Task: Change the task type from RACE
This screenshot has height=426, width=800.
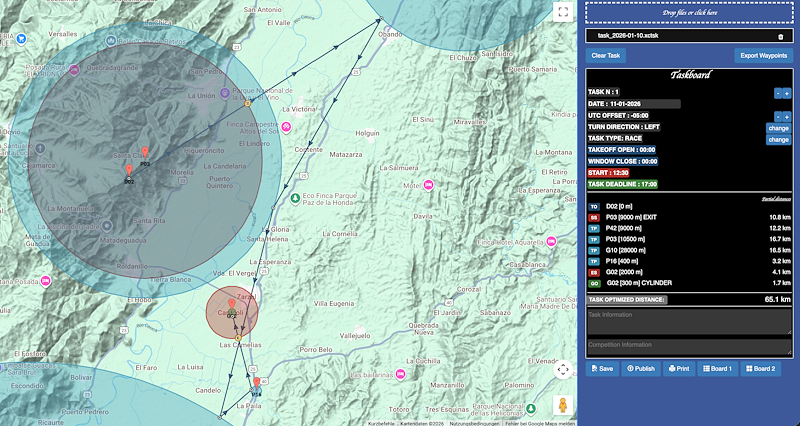Action: 777,140
